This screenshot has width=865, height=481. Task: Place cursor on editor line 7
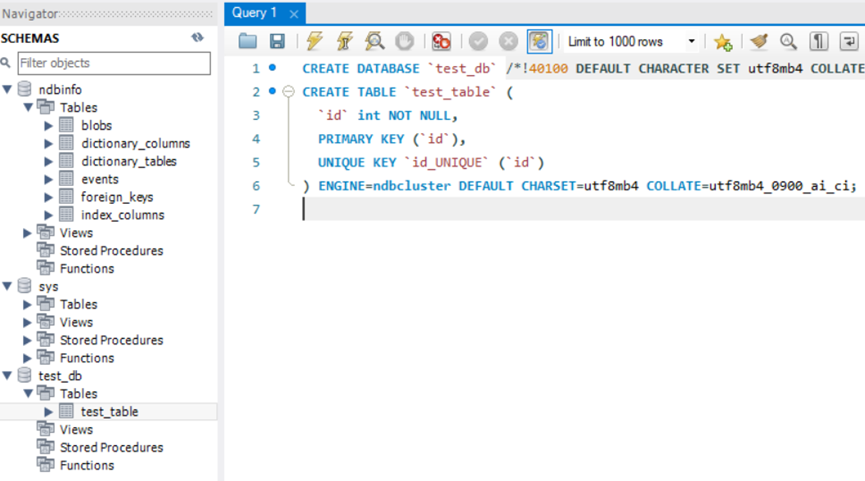coord(583,210)
